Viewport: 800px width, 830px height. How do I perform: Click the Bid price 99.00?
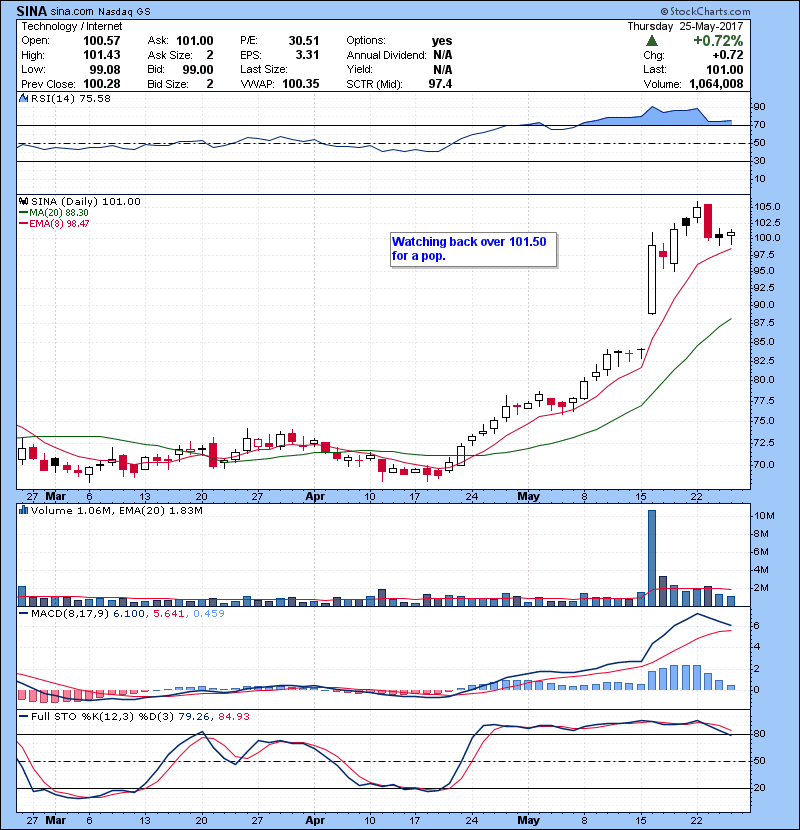click(198, 70)
